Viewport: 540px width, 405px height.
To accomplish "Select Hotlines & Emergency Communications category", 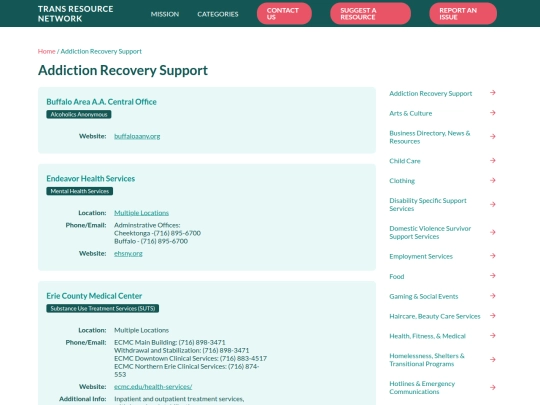I will pos(422,388).
